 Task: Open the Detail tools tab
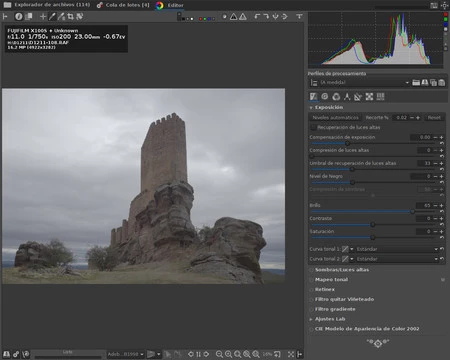click(325, 97)
